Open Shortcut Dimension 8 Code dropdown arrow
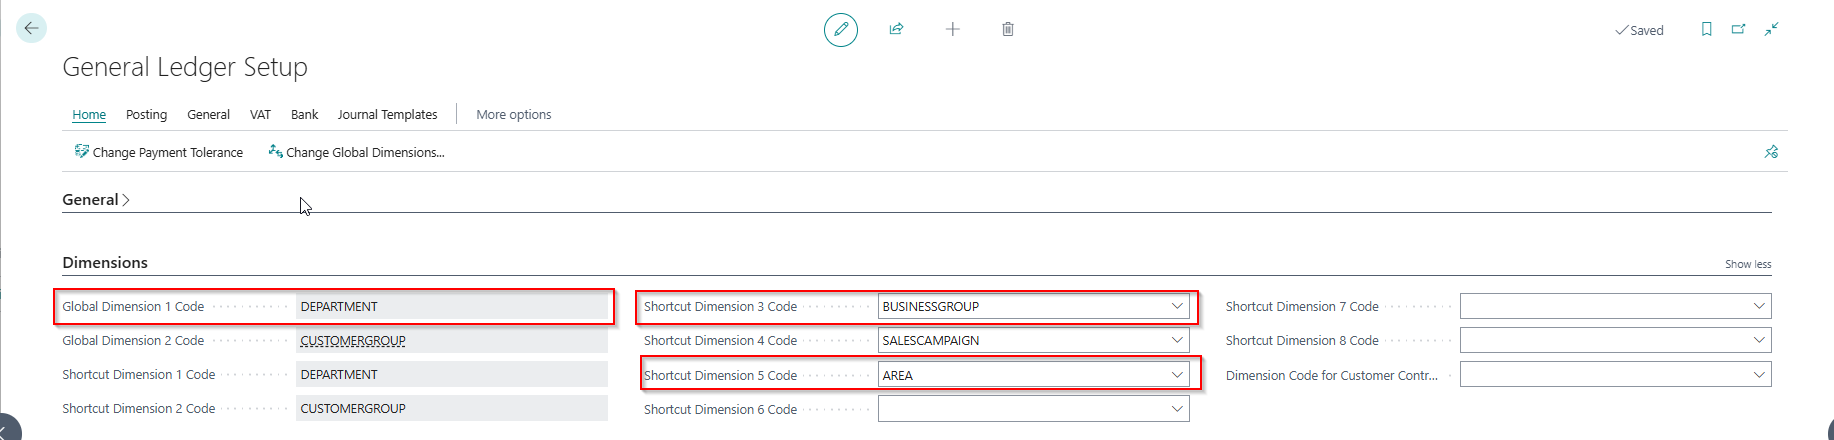1834x440 pixels. 1759,340
